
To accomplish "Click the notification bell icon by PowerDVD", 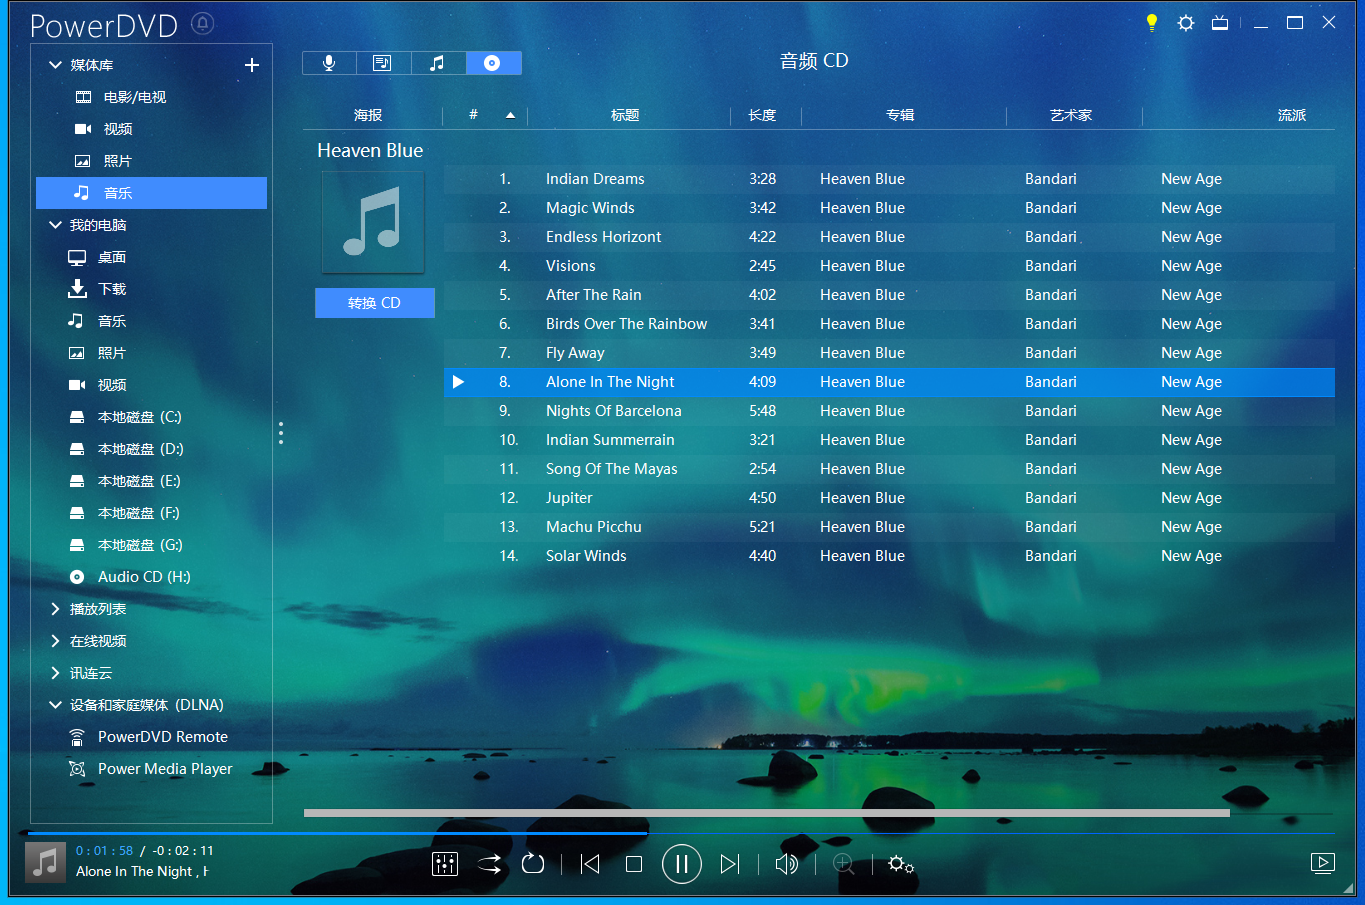I will tap(203, 23).
